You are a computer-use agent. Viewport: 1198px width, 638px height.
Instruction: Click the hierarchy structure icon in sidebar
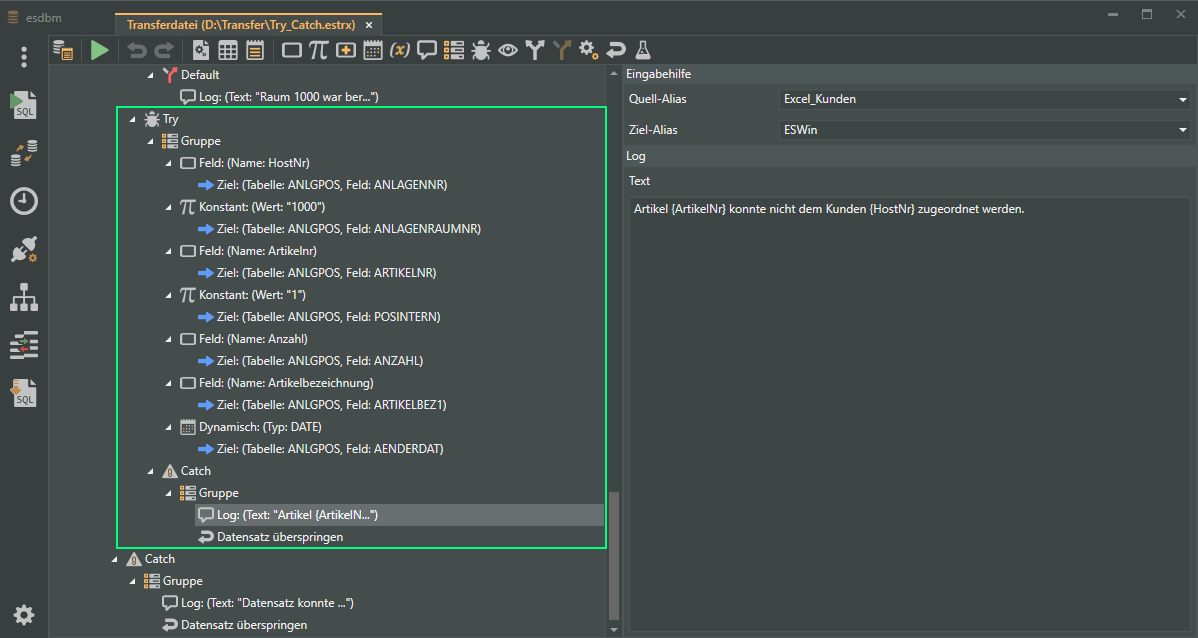24,297
